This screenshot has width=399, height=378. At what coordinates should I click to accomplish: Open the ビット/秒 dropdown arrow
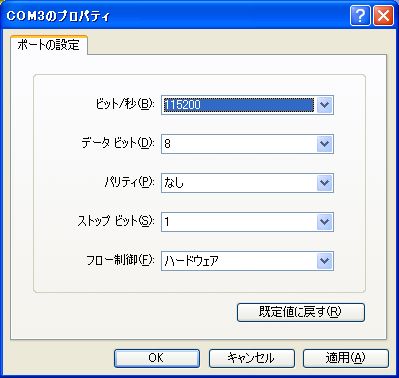coord(324,105)
